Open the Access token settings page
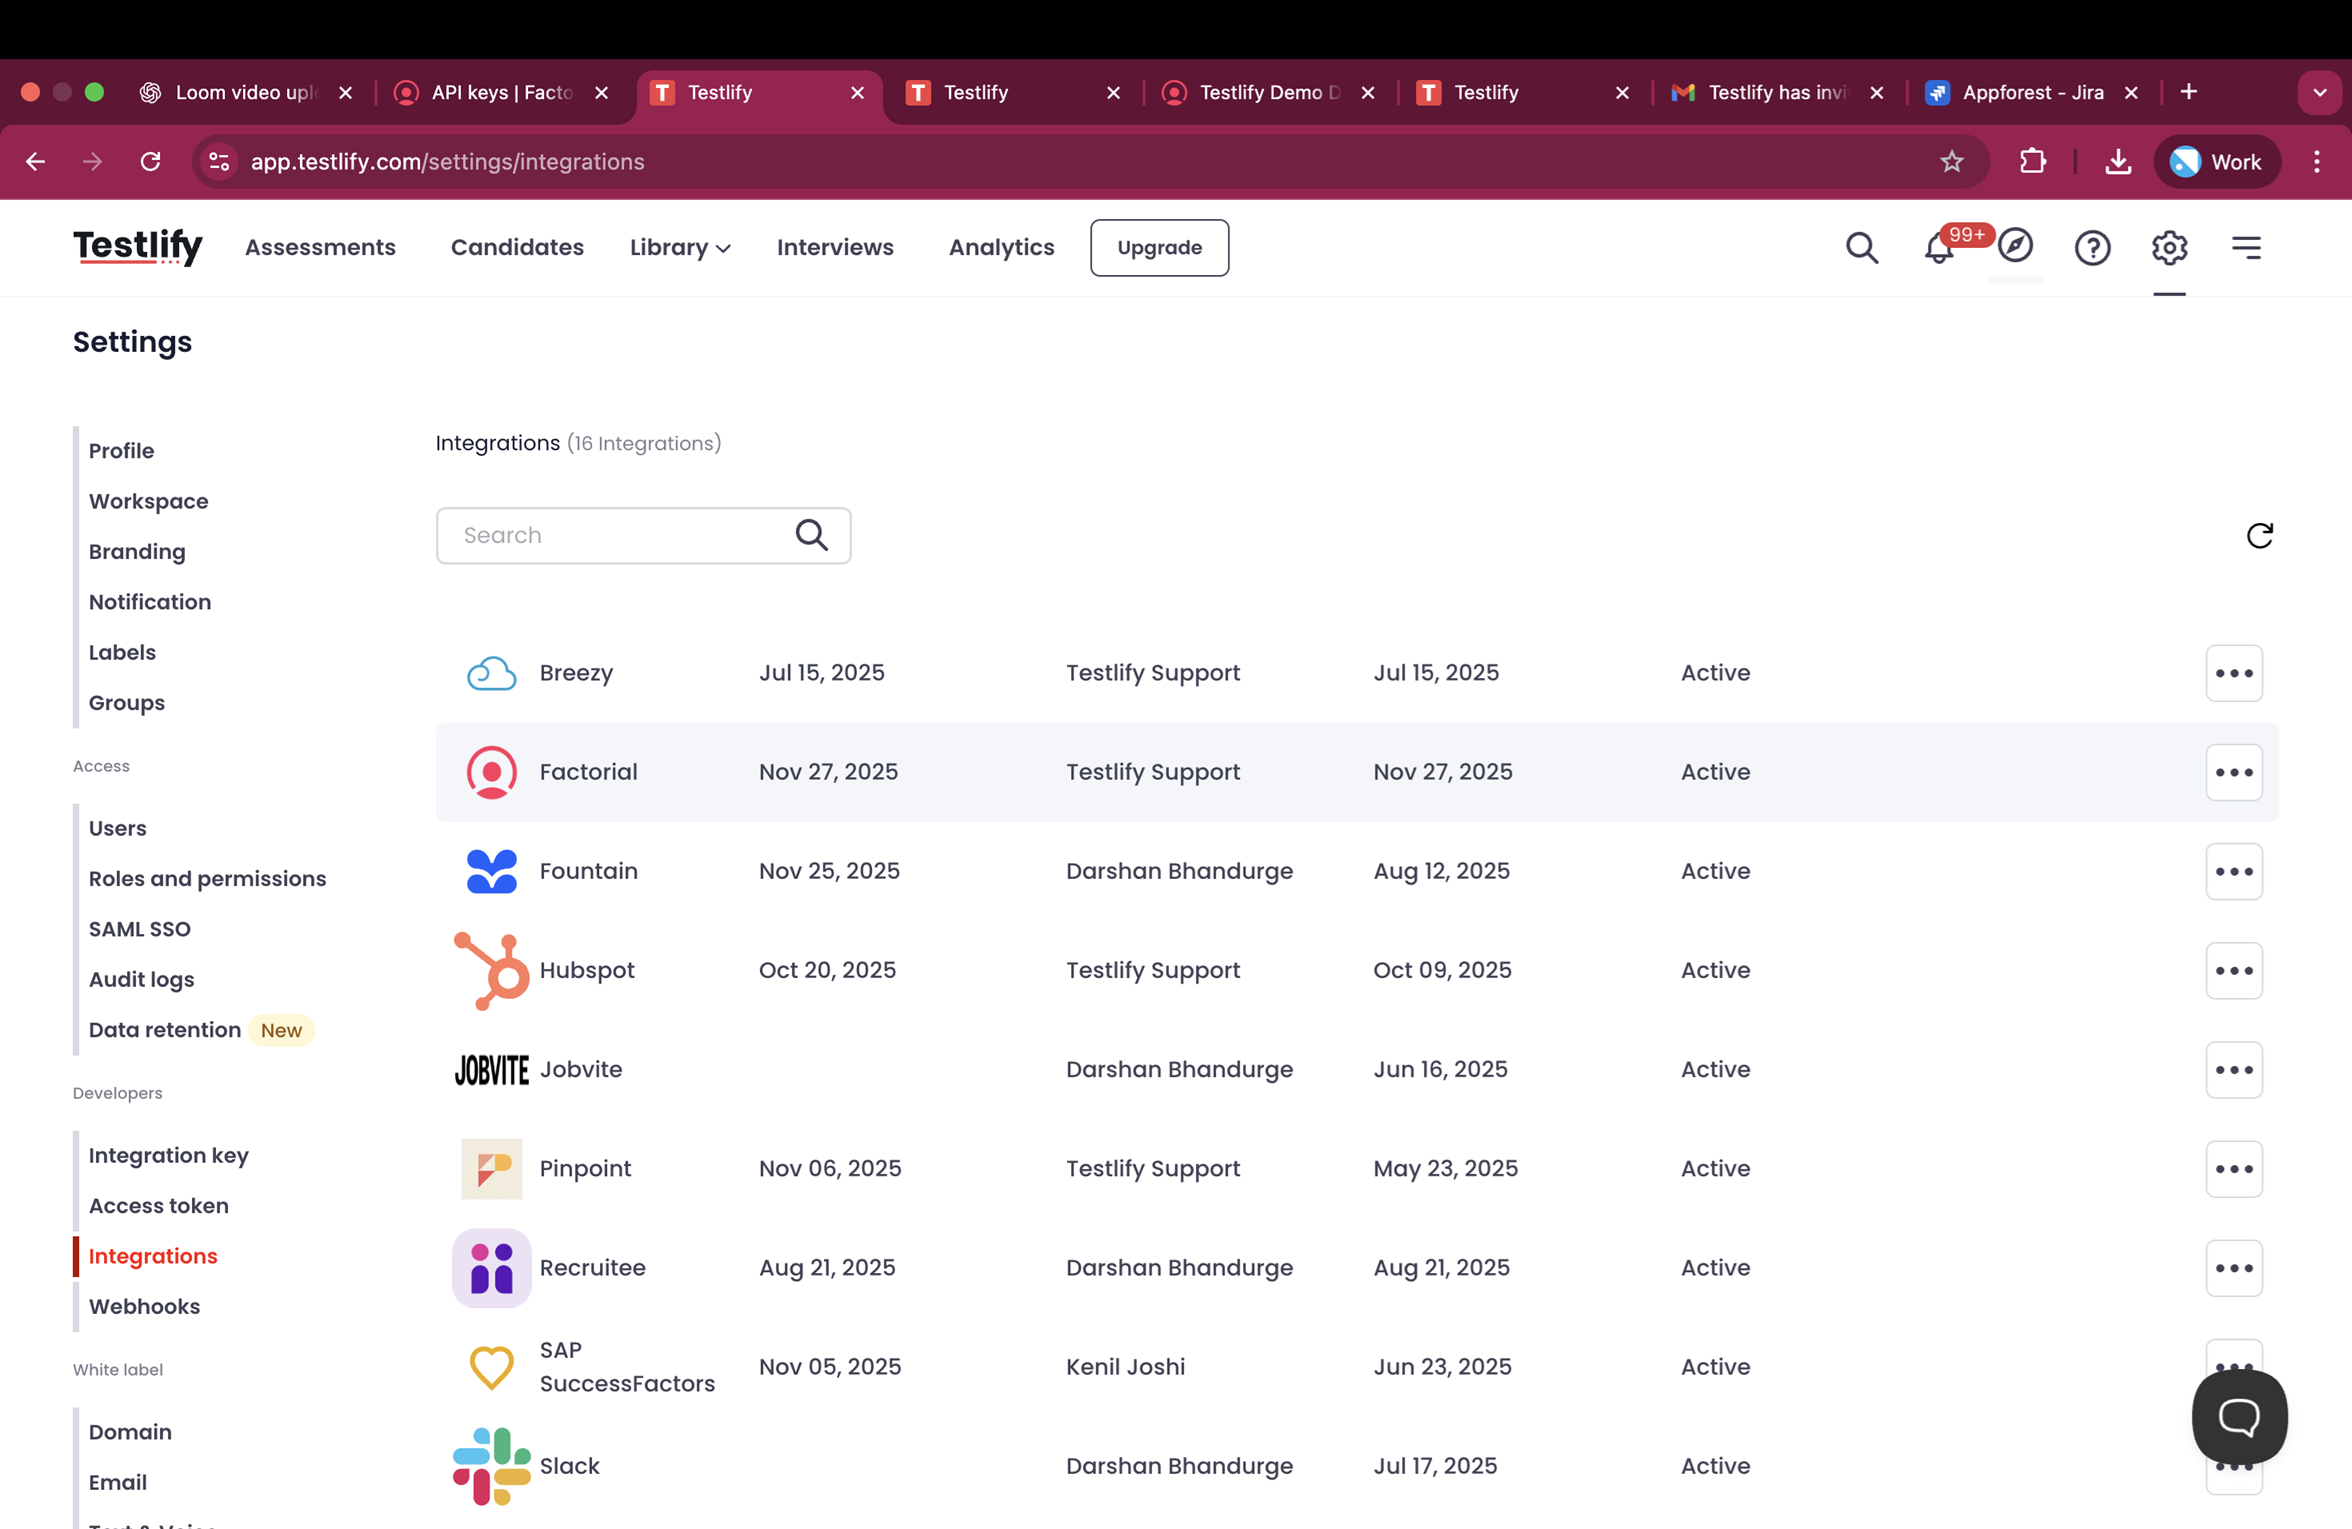The image size is (2352, 1529). 159,1206
